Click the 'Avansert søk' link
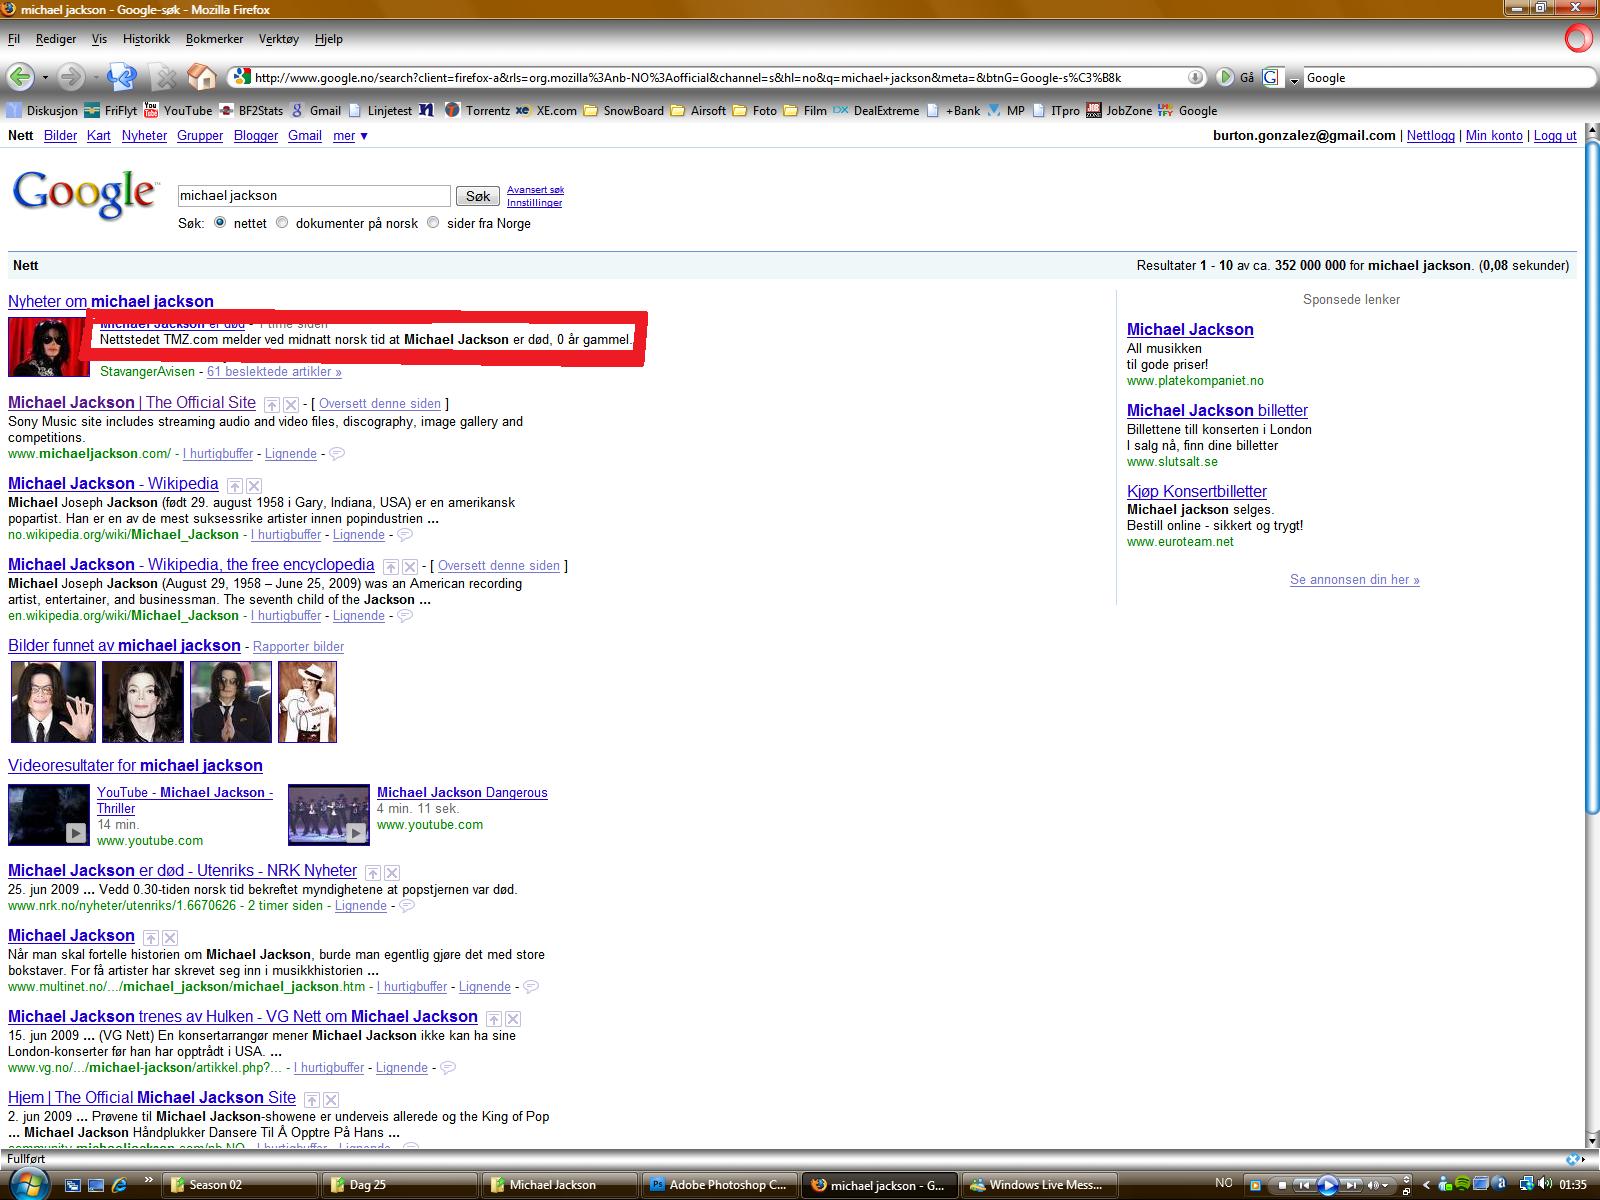Screen dimensions: 1600x1200 (x=535, y=190)
